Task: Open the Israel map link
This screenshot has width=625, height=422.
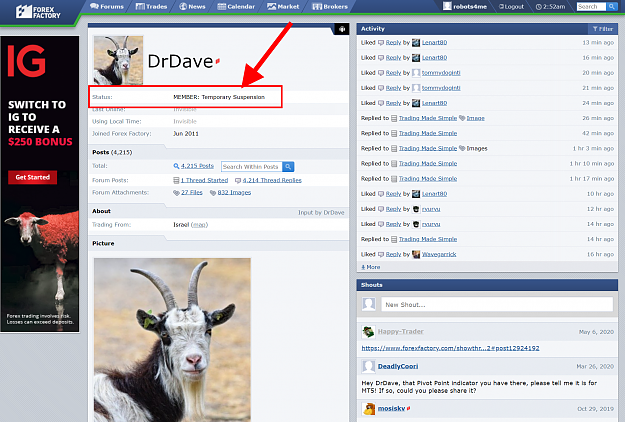Action: click(x=199, y=225)
